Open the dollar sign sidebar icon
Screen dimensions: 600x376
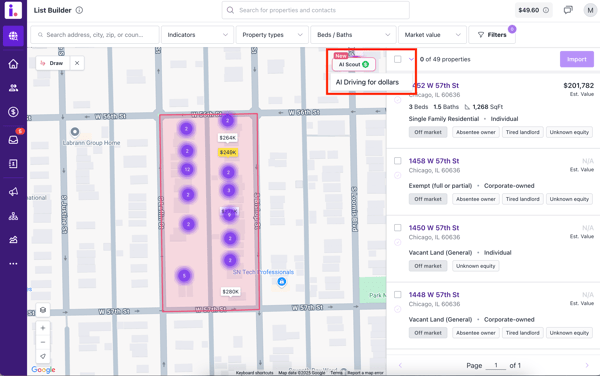click(13, 112)
